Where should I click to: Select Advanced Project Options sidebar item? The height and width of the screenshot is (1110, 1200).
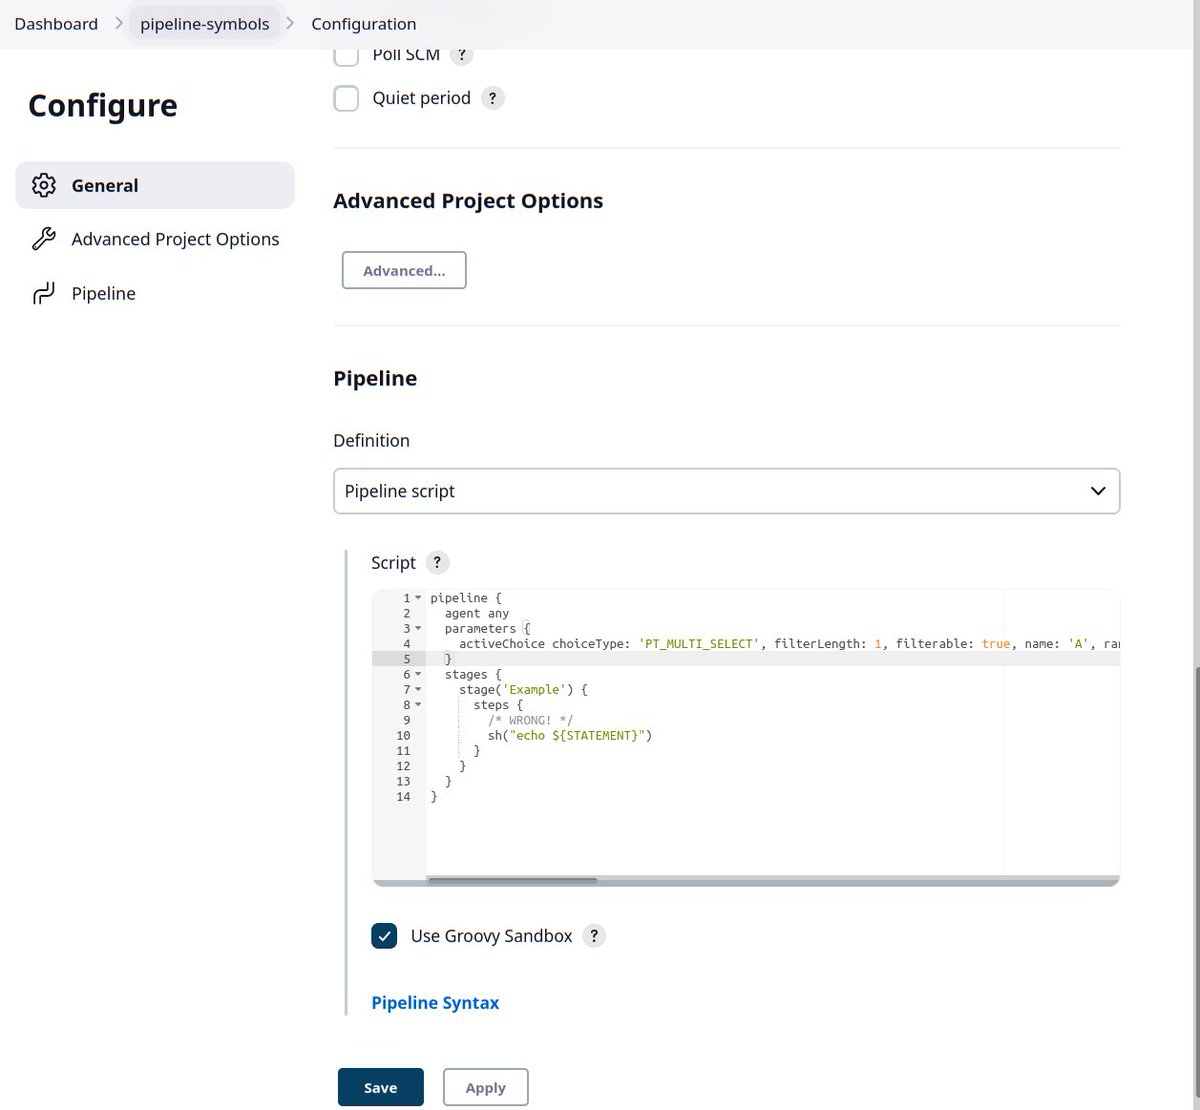(155, 239)
